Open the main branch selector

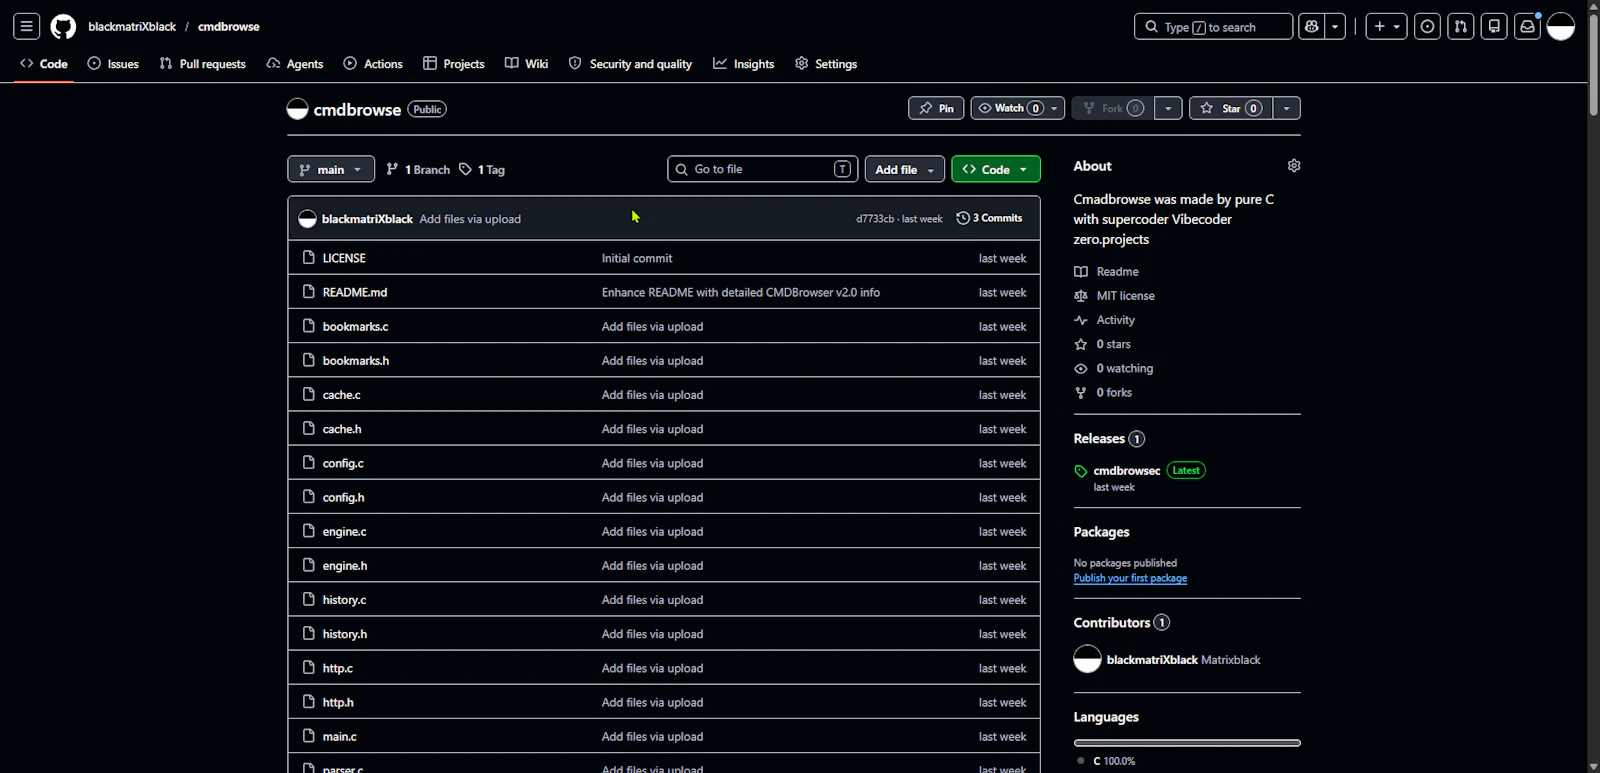(x=331, y=170)
